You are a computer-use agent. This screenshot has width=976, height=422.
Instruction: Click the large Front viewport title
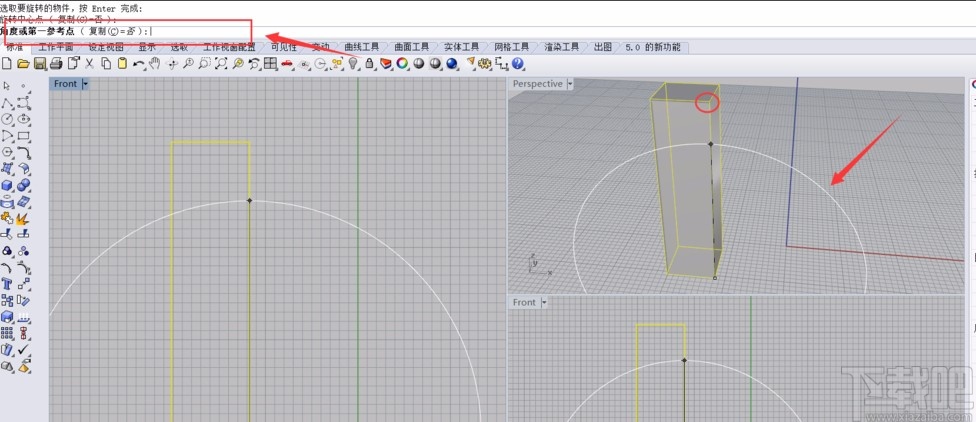(x=65, y=83)
